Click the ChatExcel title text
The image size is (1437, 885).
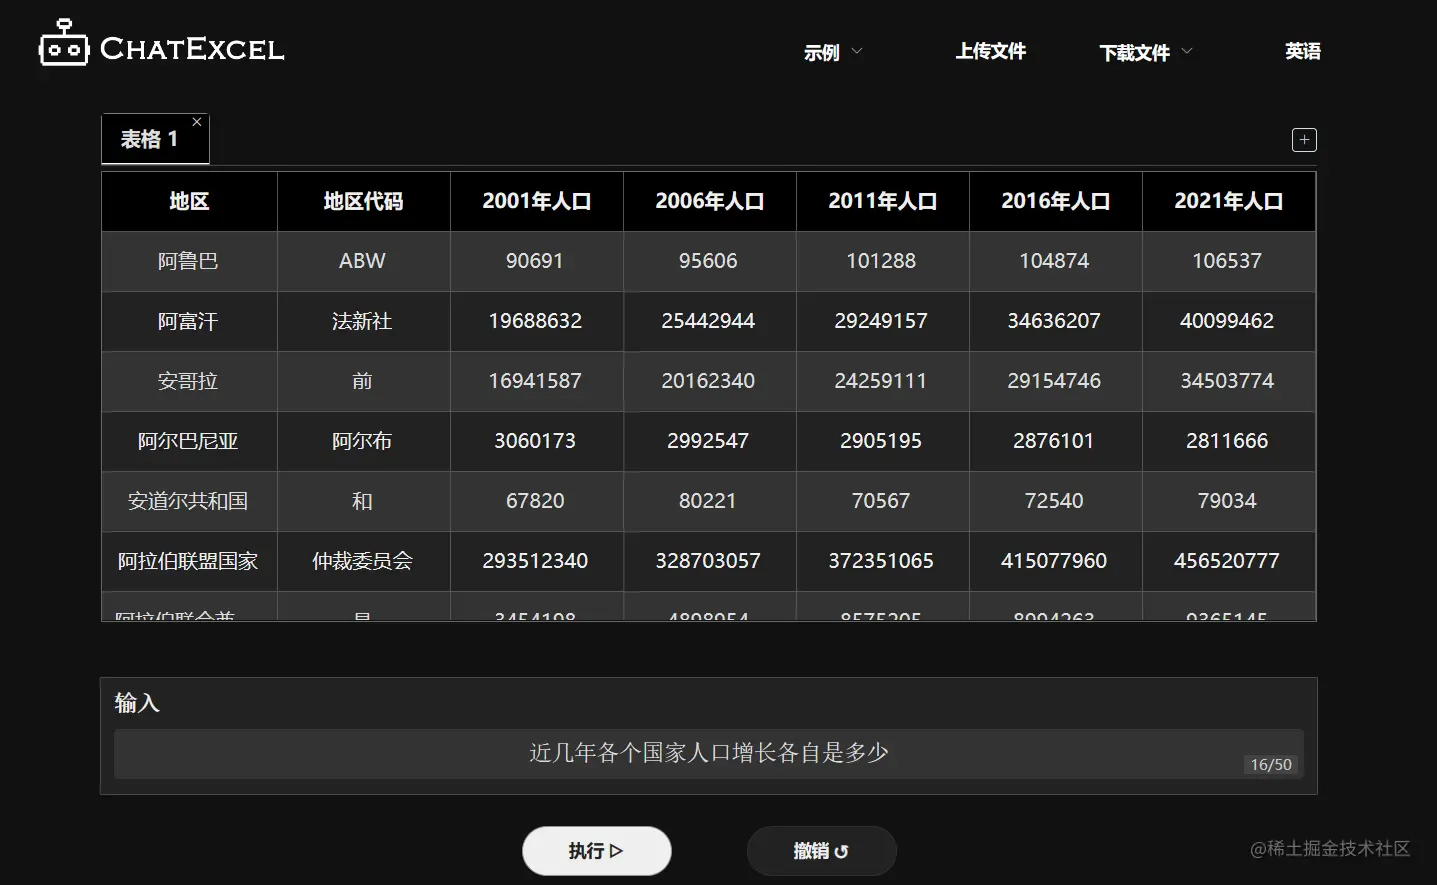pos(192,49)
